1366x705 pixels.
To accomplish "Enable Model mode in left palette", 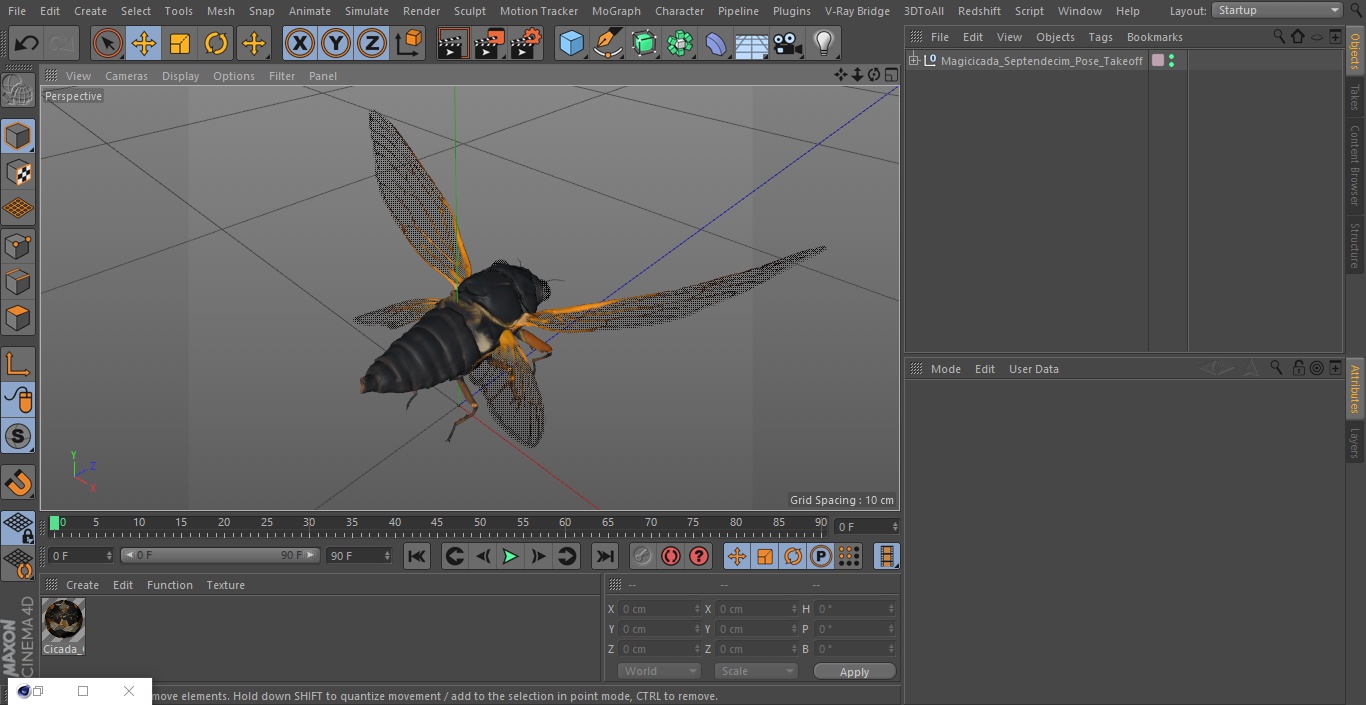I will point(18,136).
